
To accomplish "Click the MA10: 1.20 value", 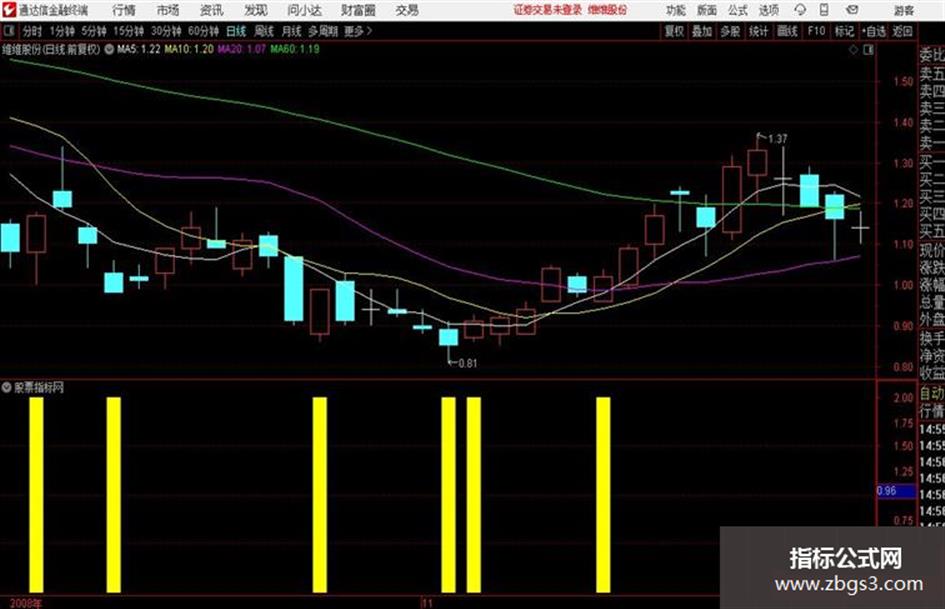I will coord(189,49).
